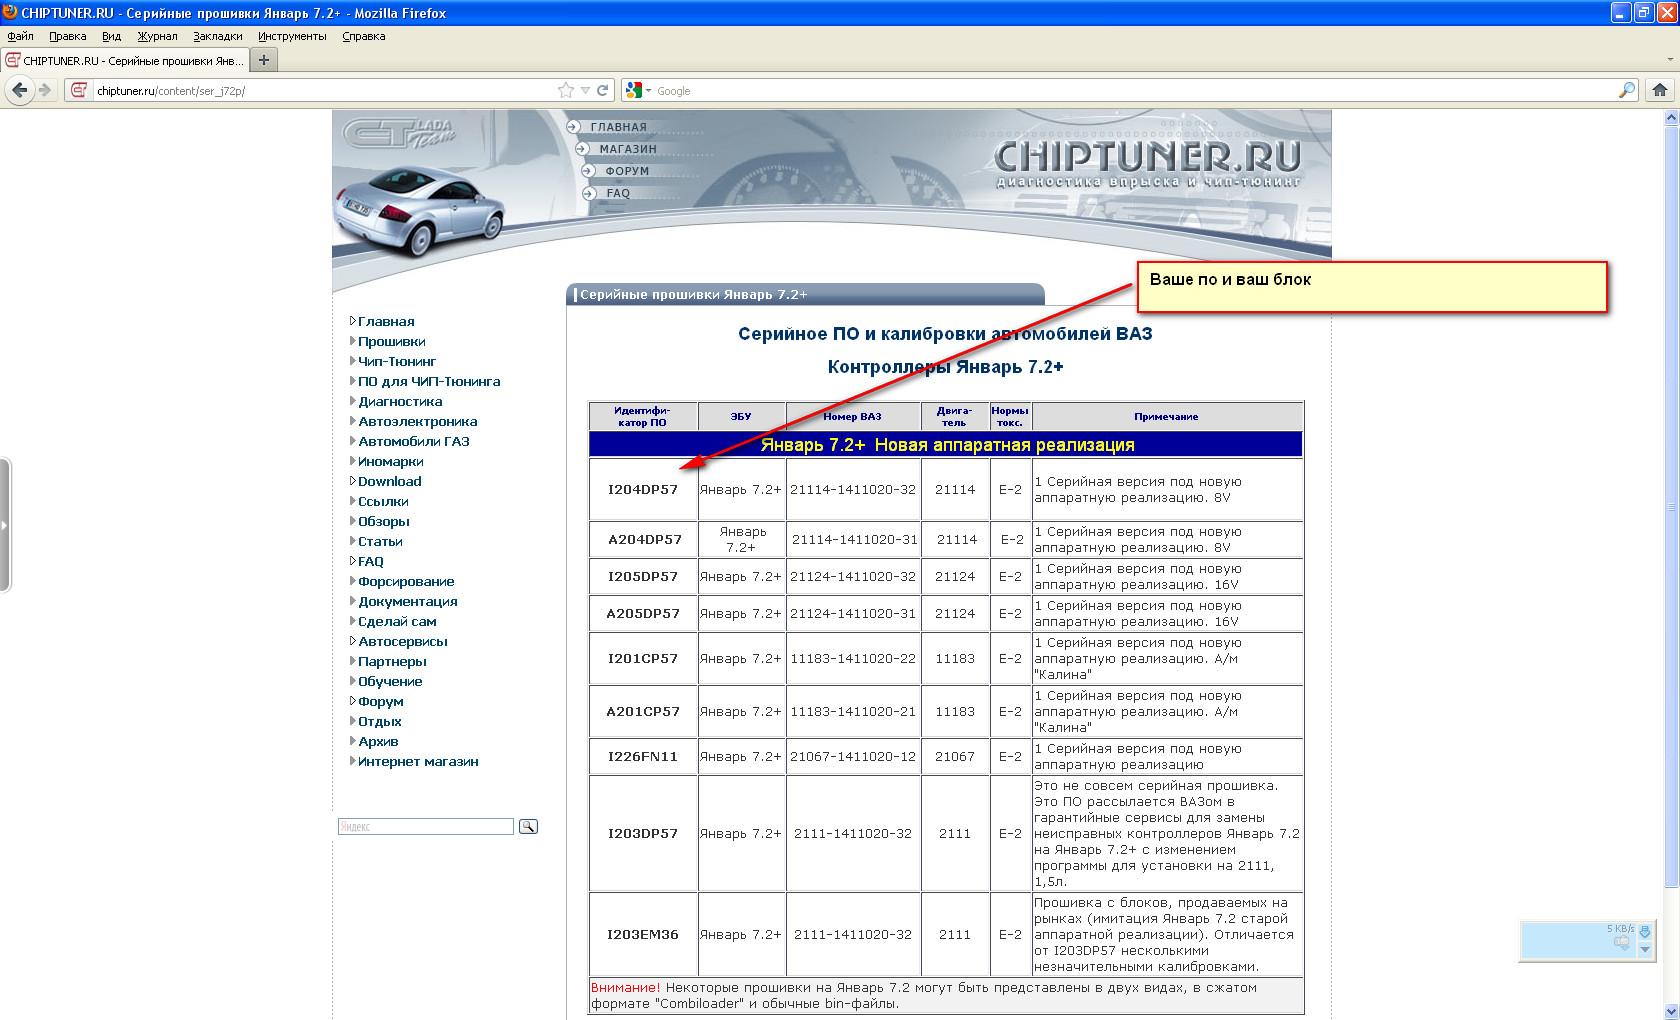Image resolution: width=1680 pixels, height=1020 pixels.
Task: Click the arrow icon beside FAQ header link
Action: (589, 193)
